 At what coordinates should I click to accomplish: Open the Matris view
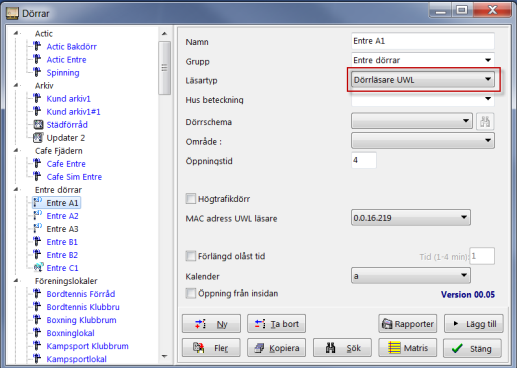tap(407, 348)
